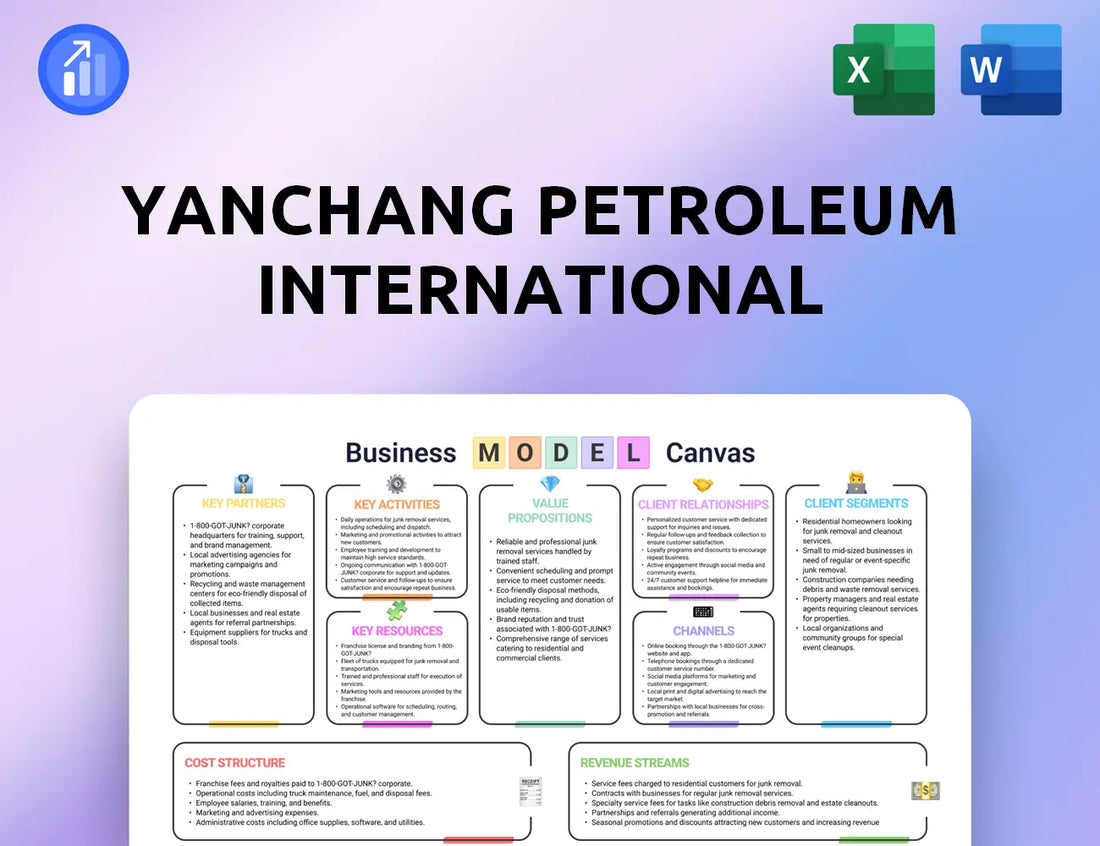
Task: Click bullet 'Franchise fees and royalties paid'
Action: (300, 784)
